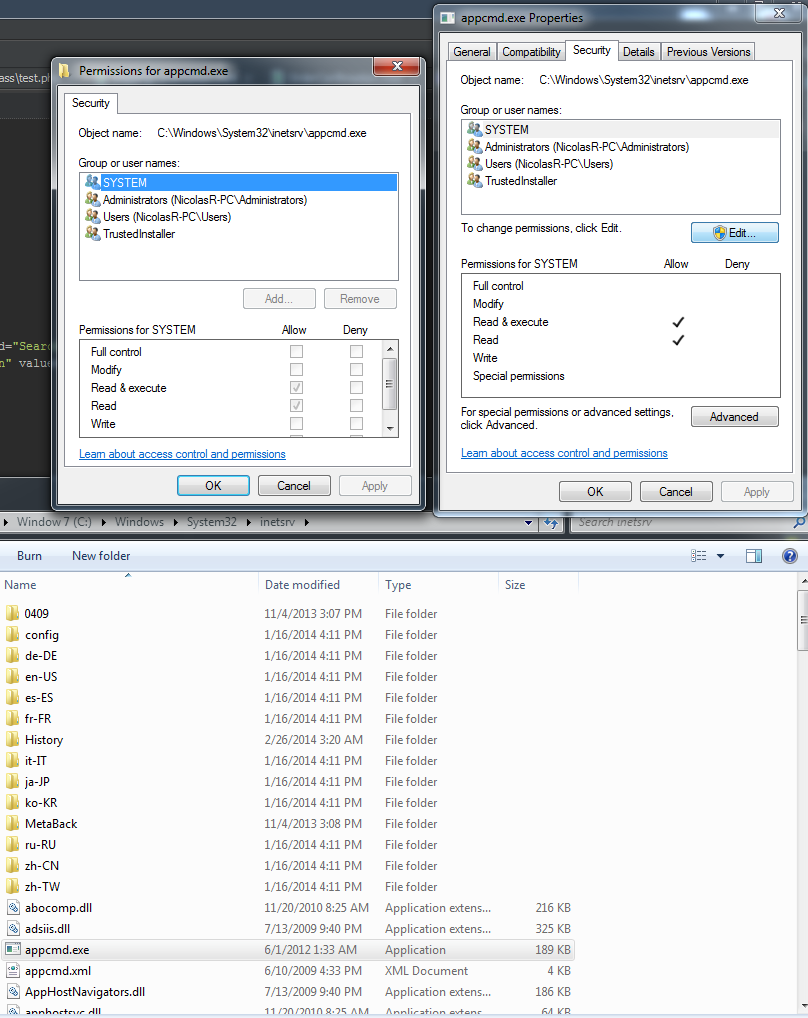Select TrustedInstaller icon in Permissions dialog
This screenshot has height=1018, width=808.
pos(93,233)
